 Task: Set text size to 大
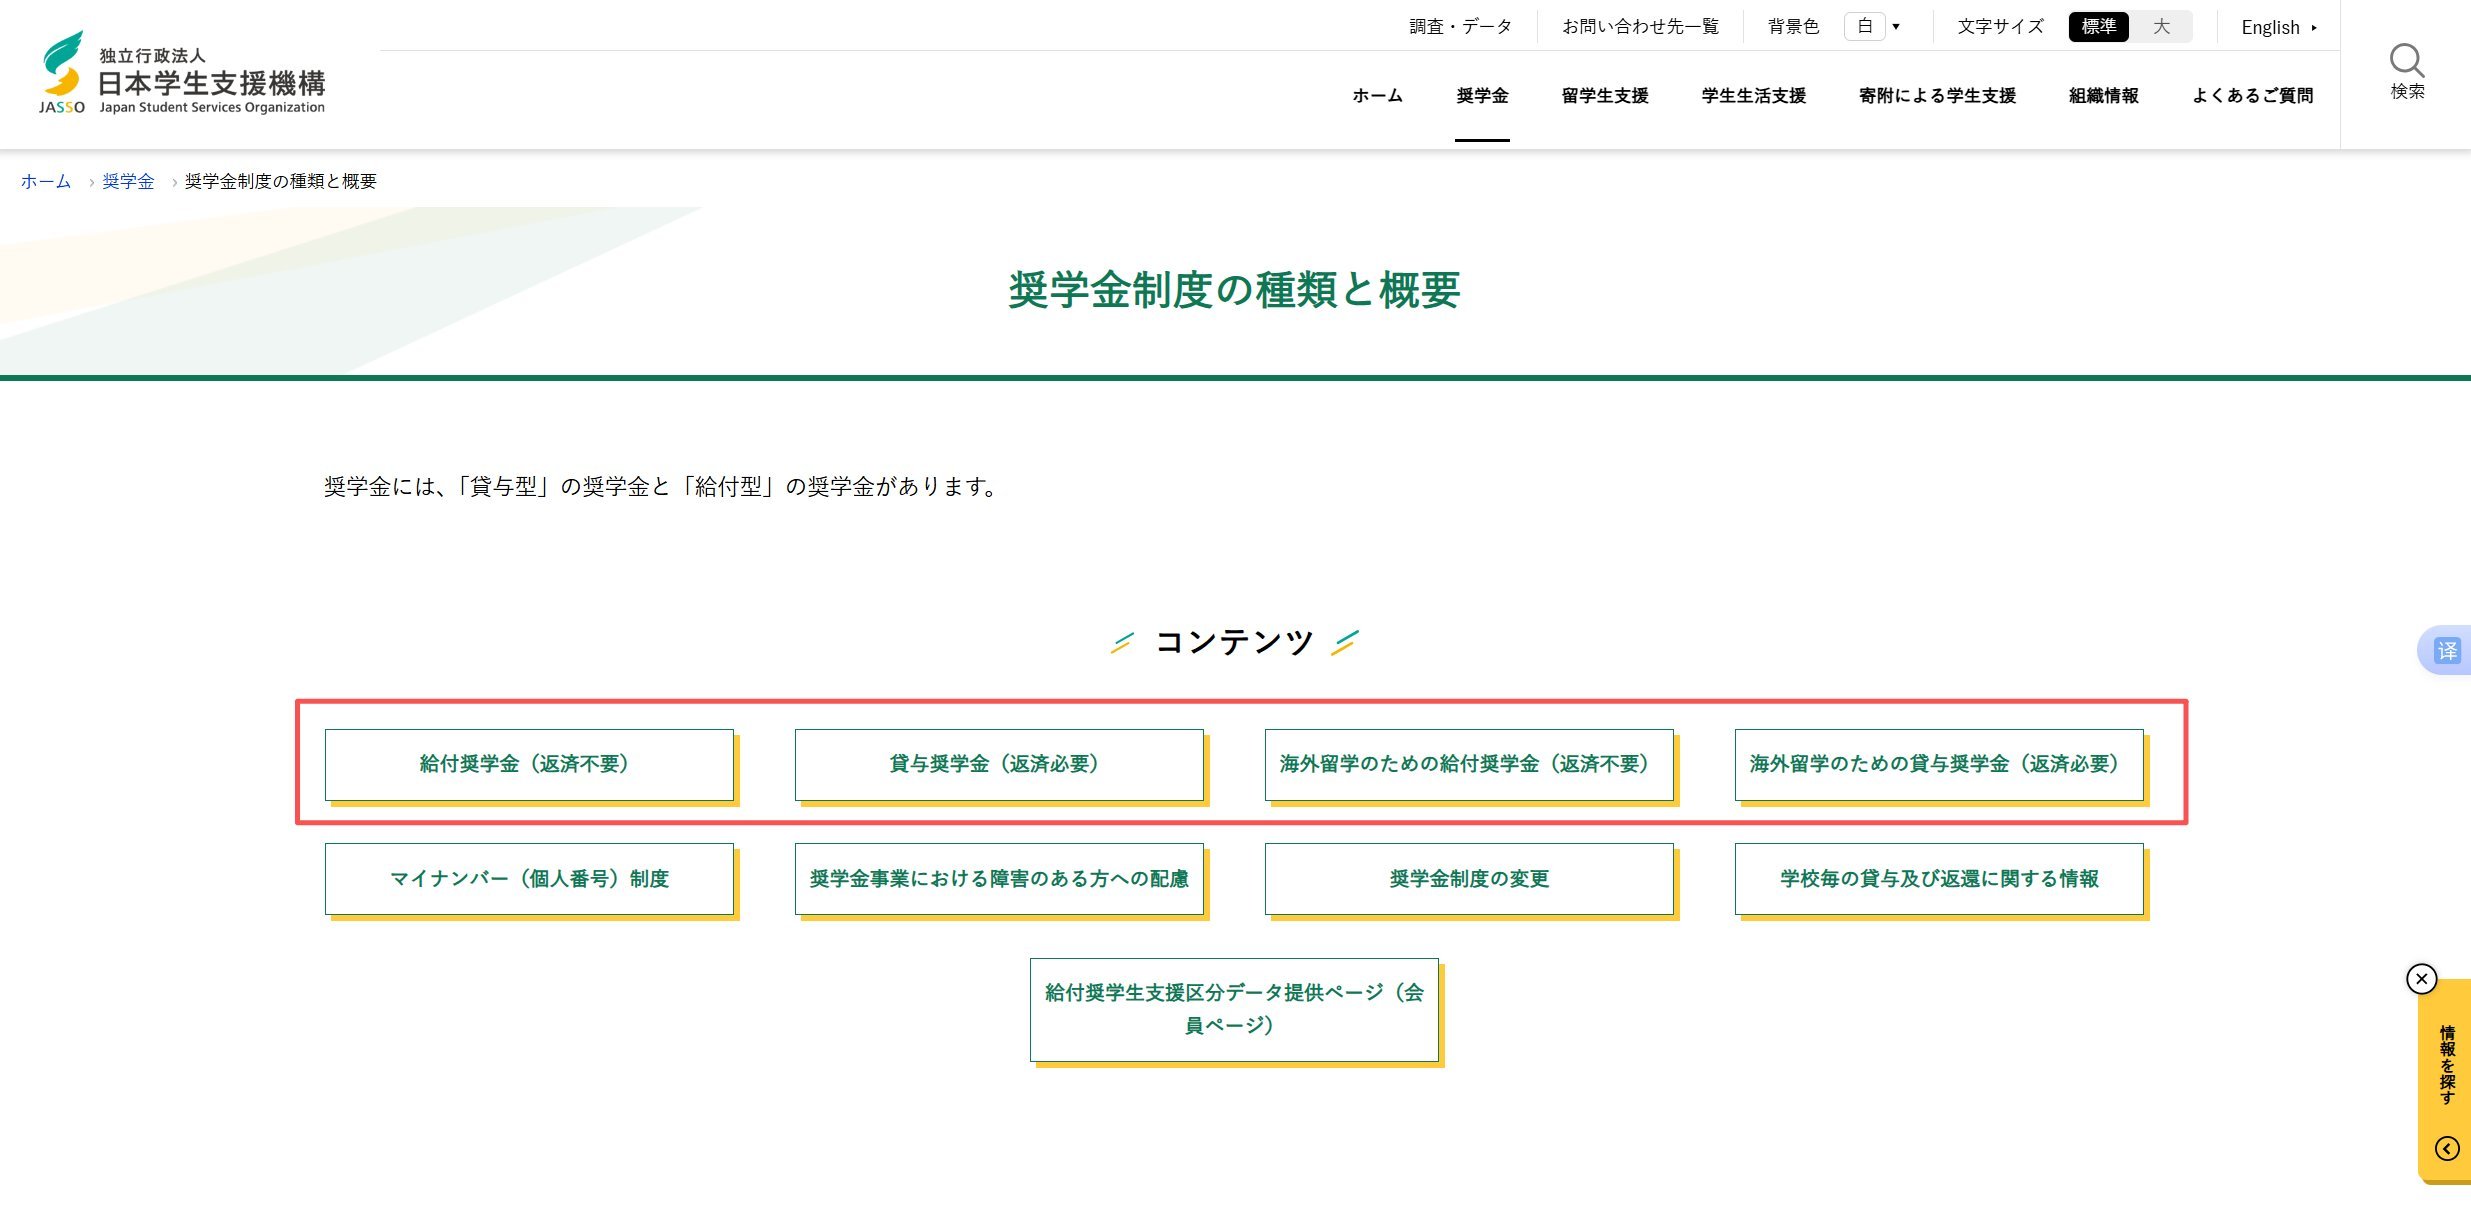pyautogui.click(x=2161, y=27)
